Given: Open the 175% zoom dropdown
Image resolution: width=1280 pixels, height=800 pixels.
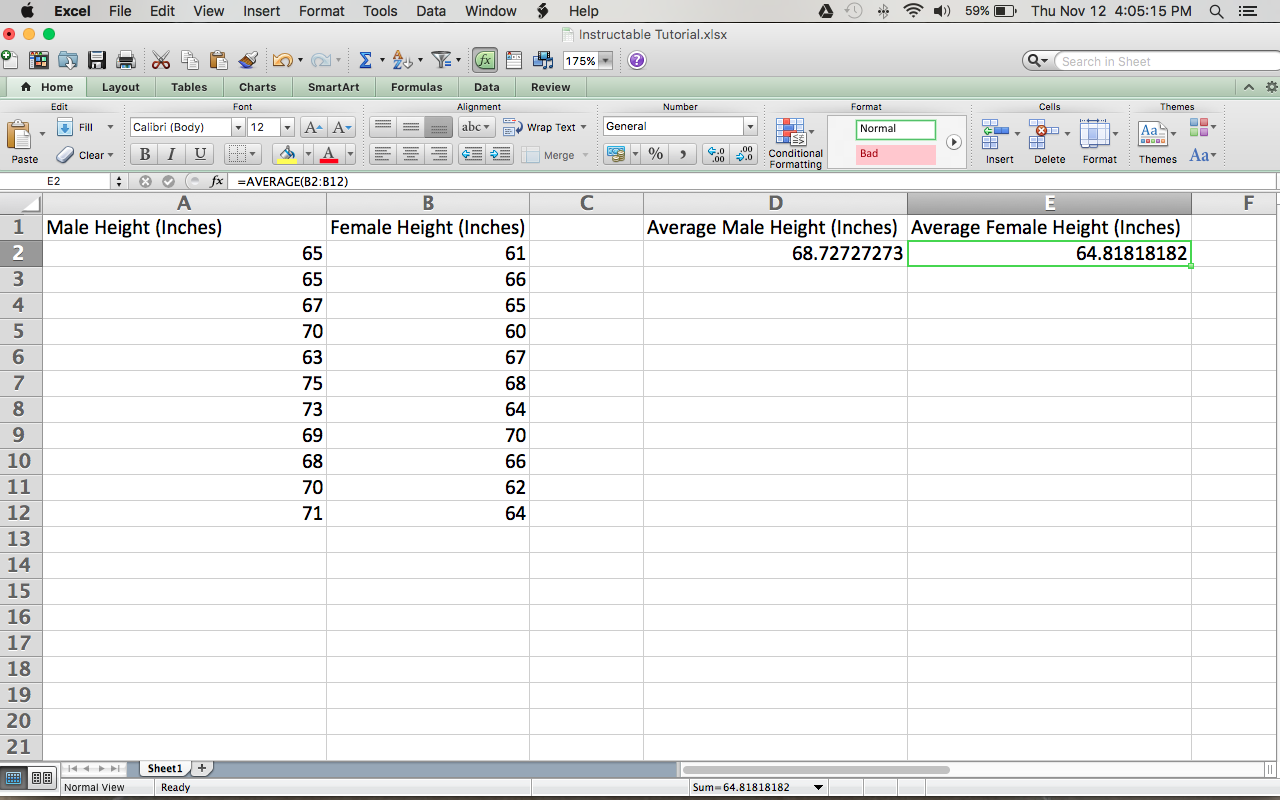Looking at the screenshot, I should point(605,61).
